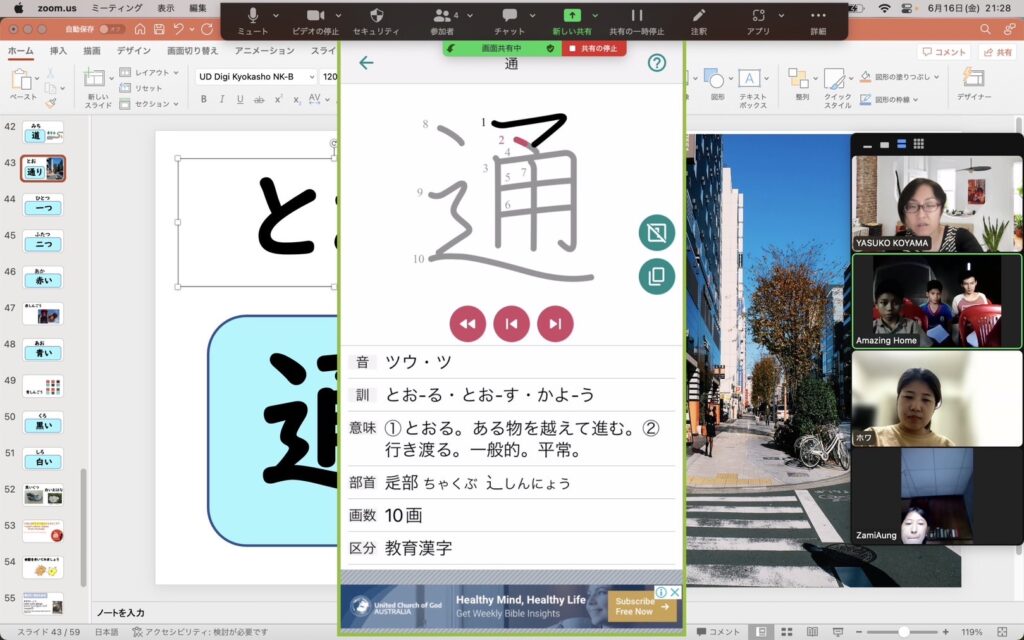Step back one stroke
The height and width of the screenshot is (640, 1024).
(x=511, y=324)
